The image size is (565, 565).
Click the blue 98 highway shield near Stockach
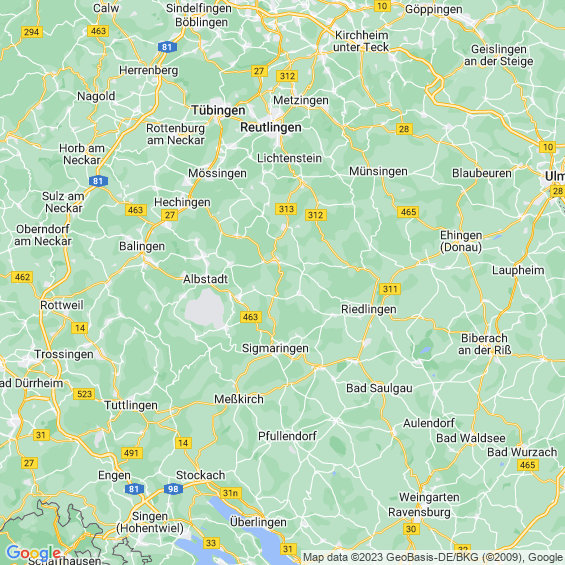click(x=173, y=489)
